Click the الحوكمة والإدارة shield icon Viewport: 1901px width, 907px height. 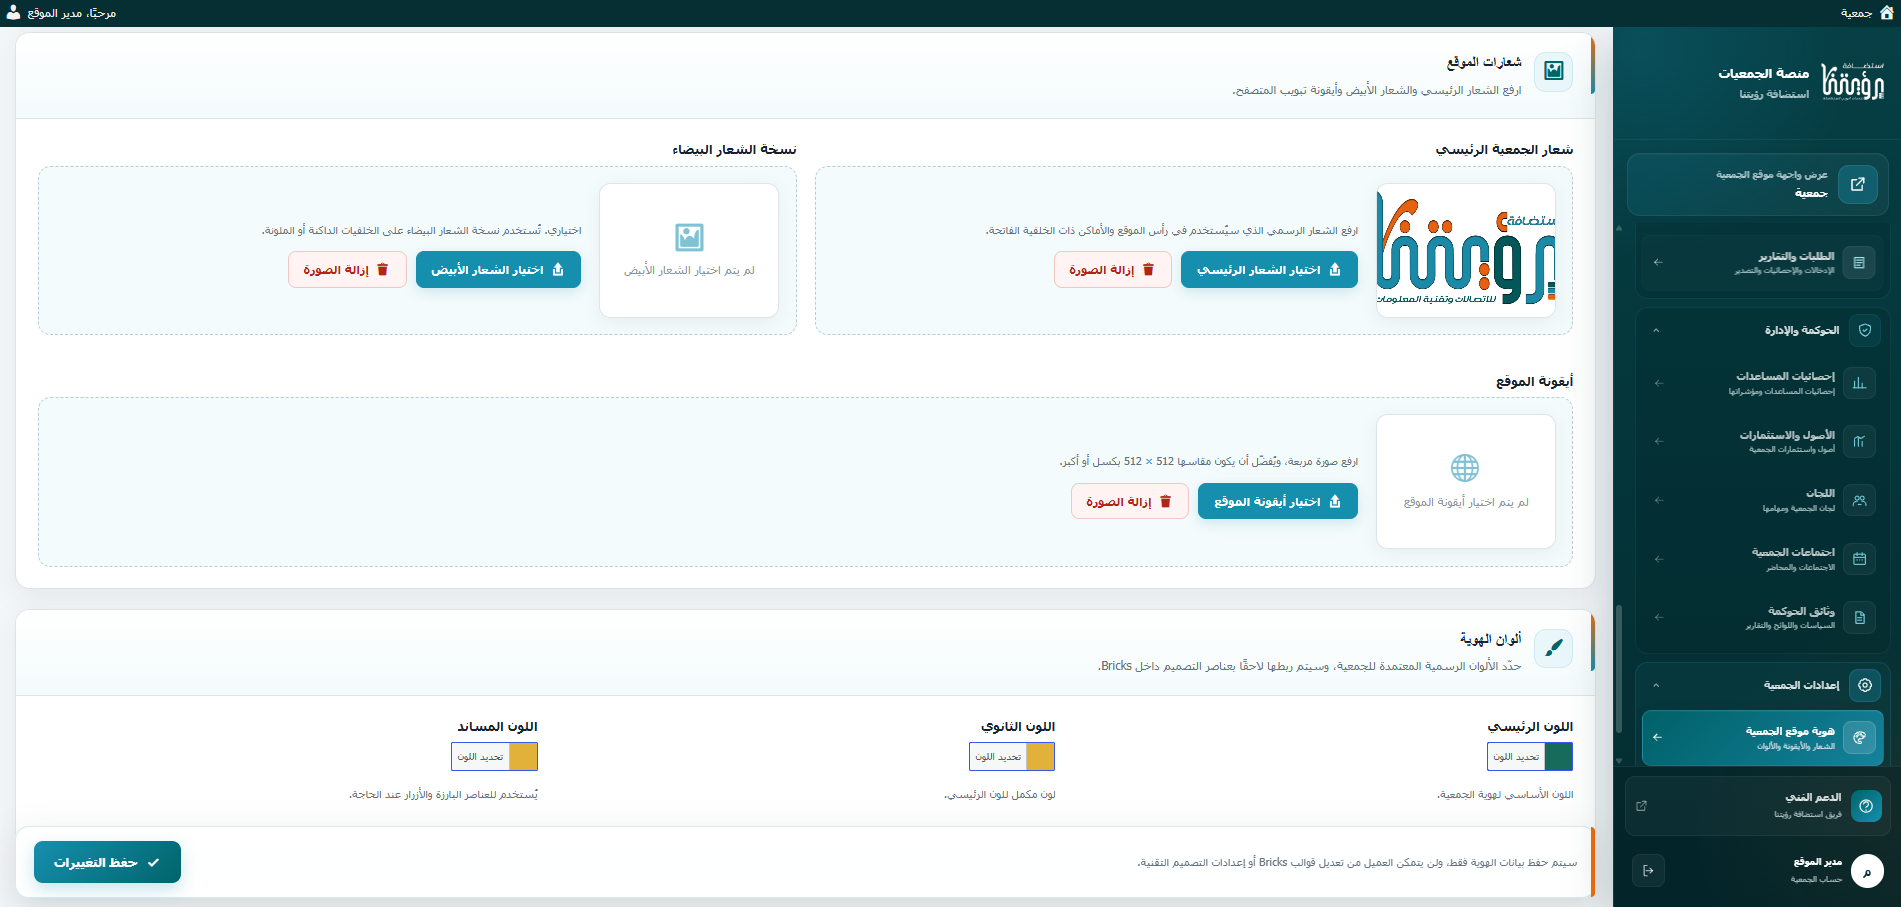1865,330
